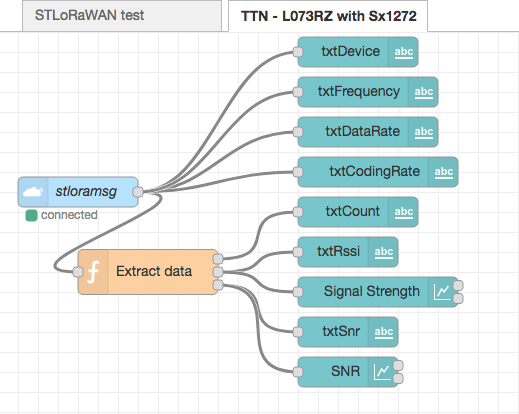Click the top output port of Extract data
This screenshot has height=414, width=519.
click(218, 259)
